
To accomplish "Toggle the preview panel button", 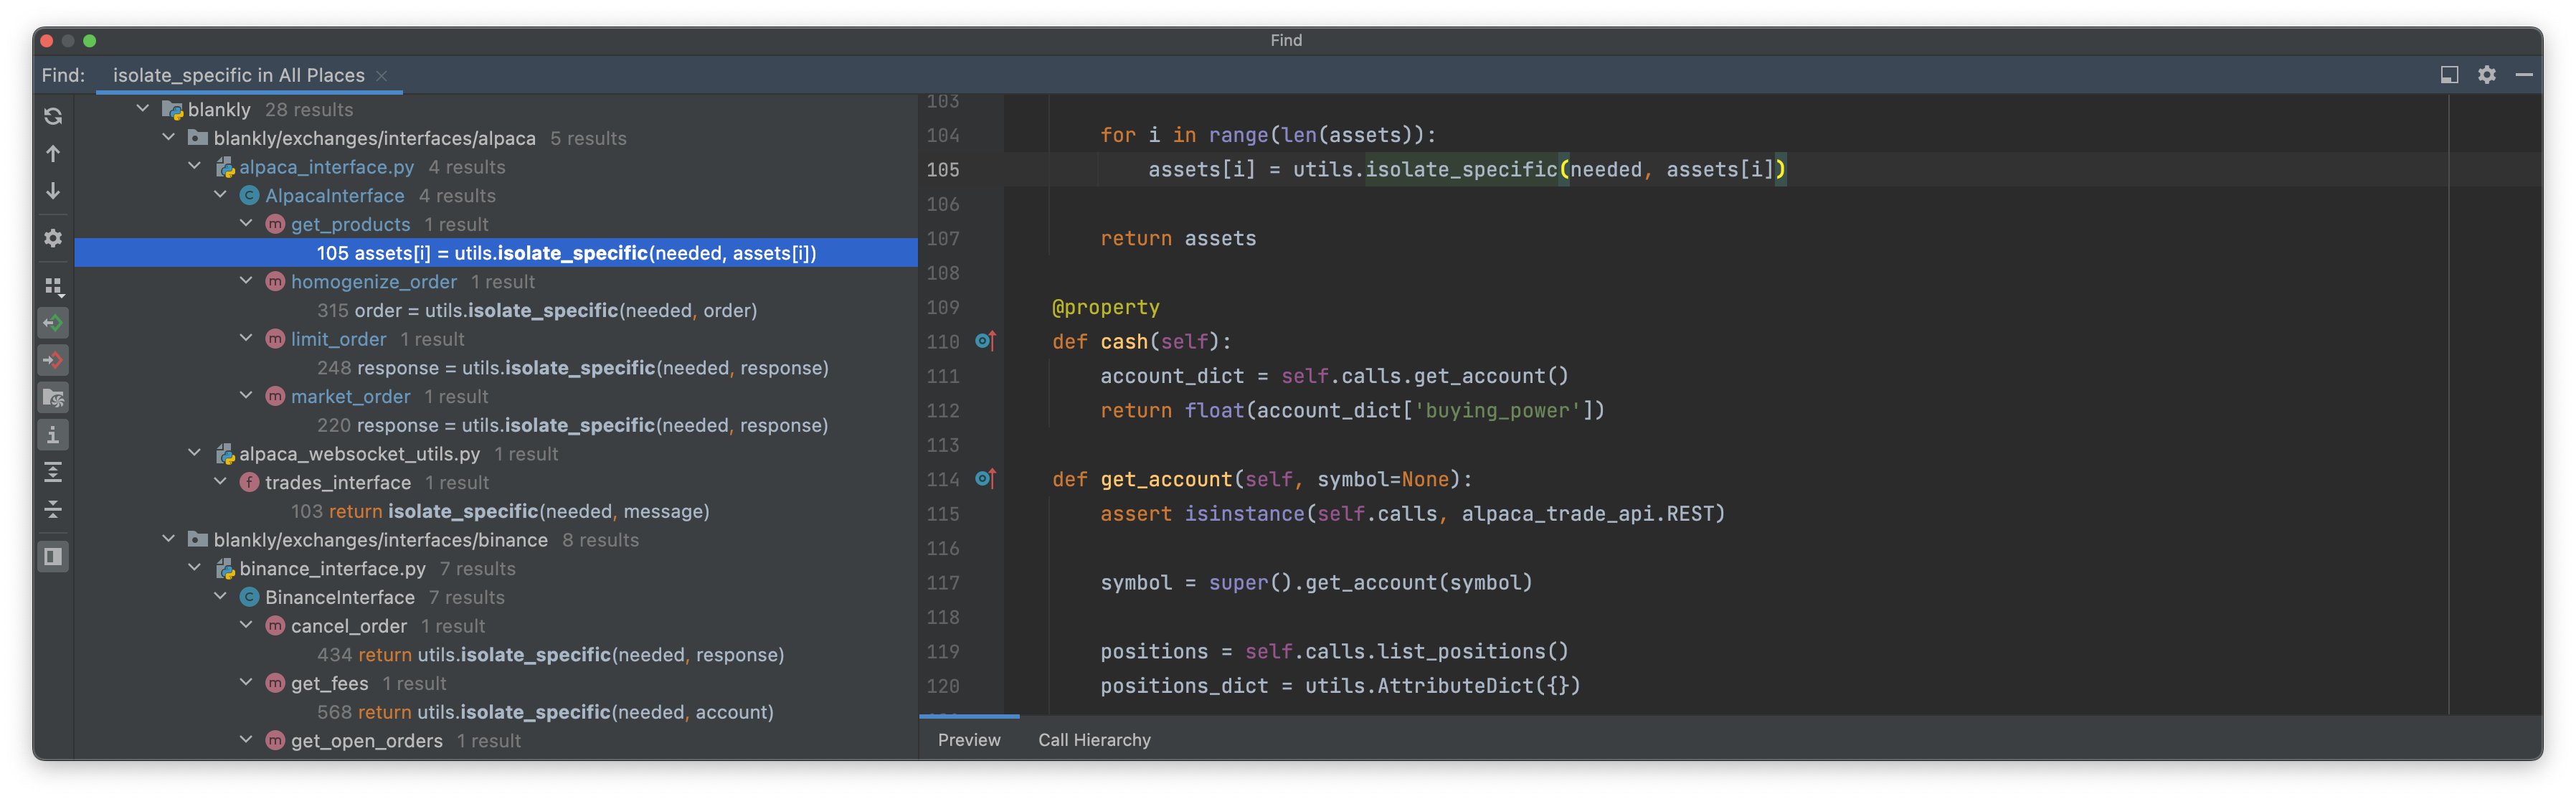I will 53,556.
